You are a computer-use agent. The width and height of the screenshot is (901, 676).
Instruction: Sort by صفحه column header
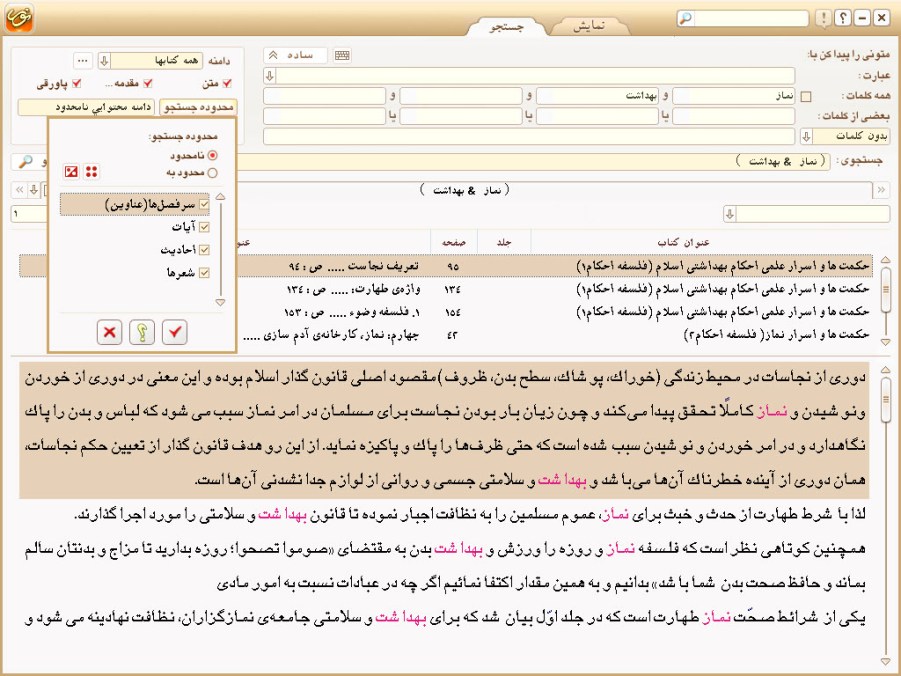click(x=454, y=243)
